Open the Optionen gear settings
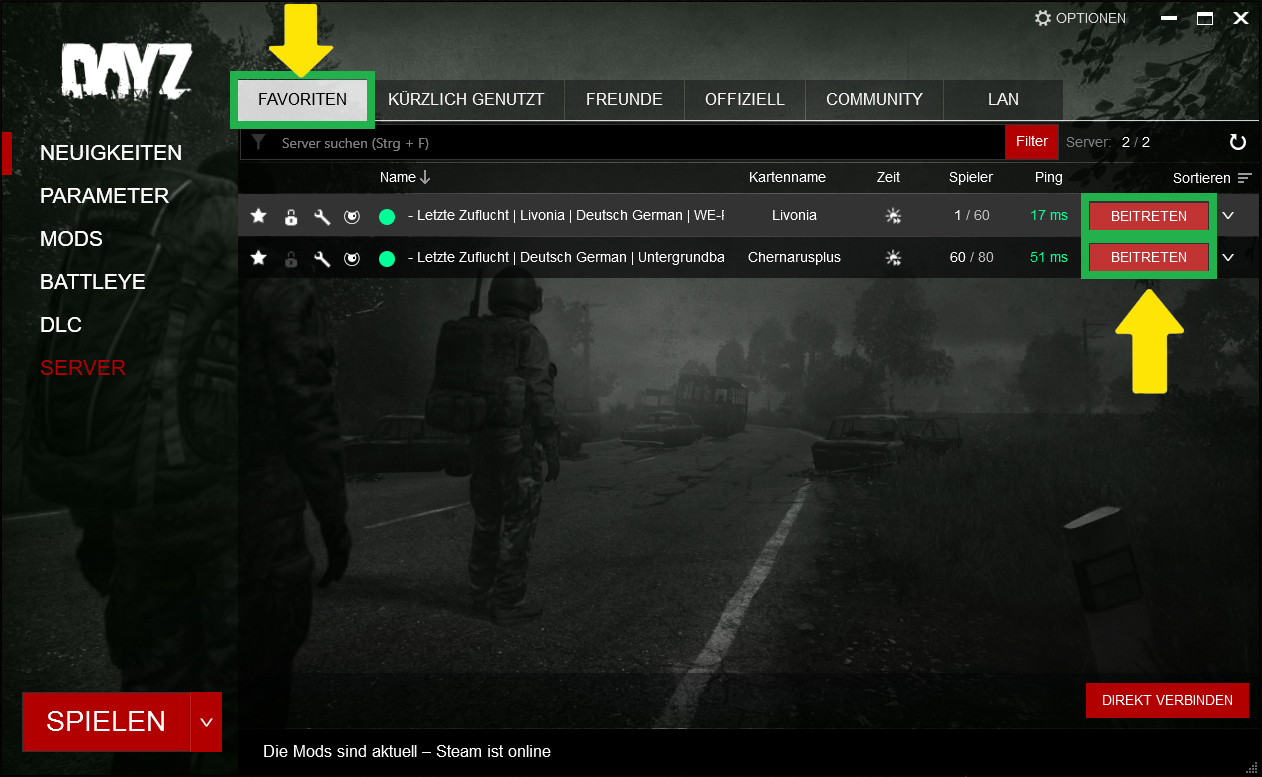This screenshot has height=777, width=1262. point(1080,18)
